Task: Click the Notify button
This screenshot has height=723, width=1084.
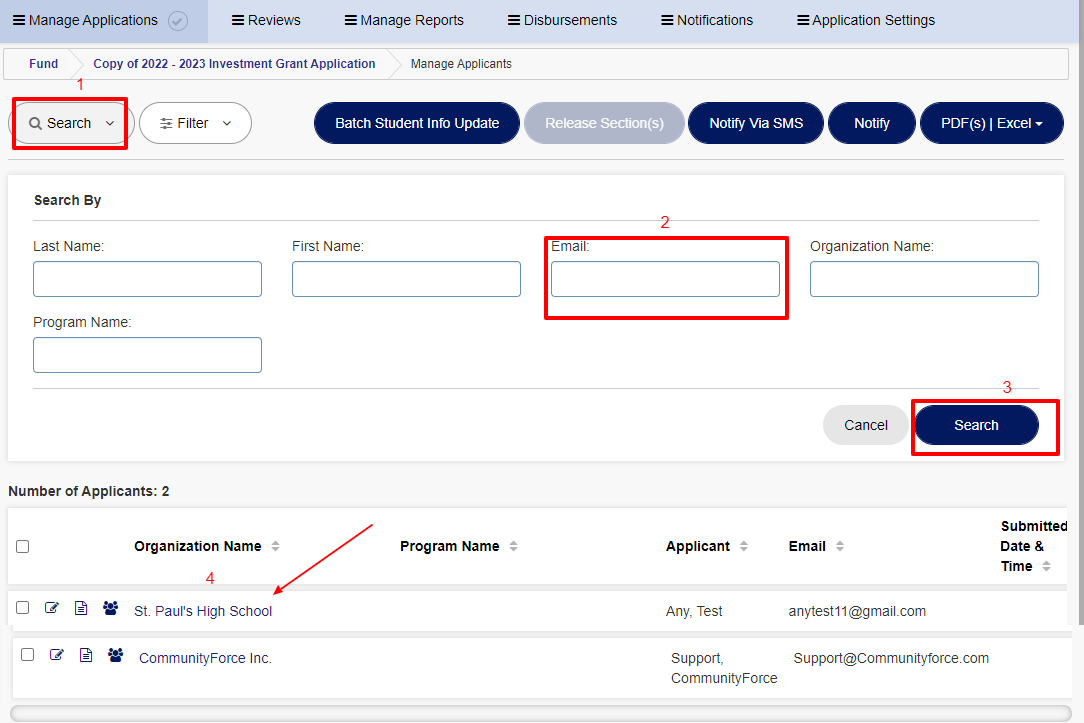Action: click(x=872, y=123)
